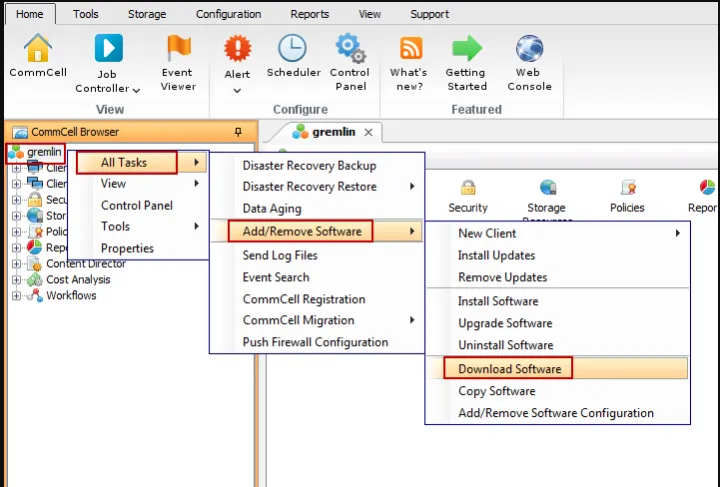Open the Job Controller icon
Viewport: 720px width, 487px height.
(109, 48)
